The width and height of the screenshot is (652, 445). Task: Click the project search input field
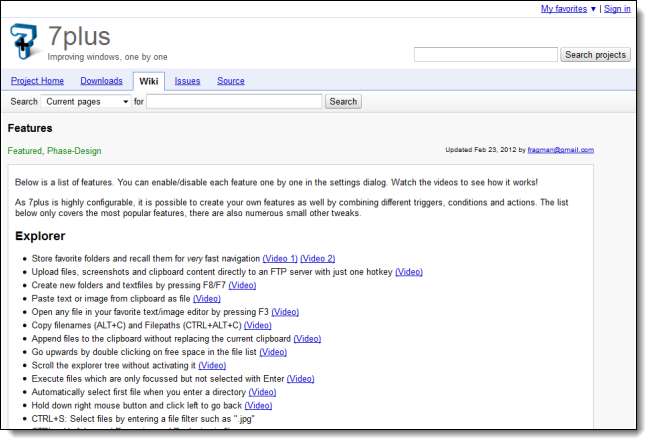click(485, 55)
